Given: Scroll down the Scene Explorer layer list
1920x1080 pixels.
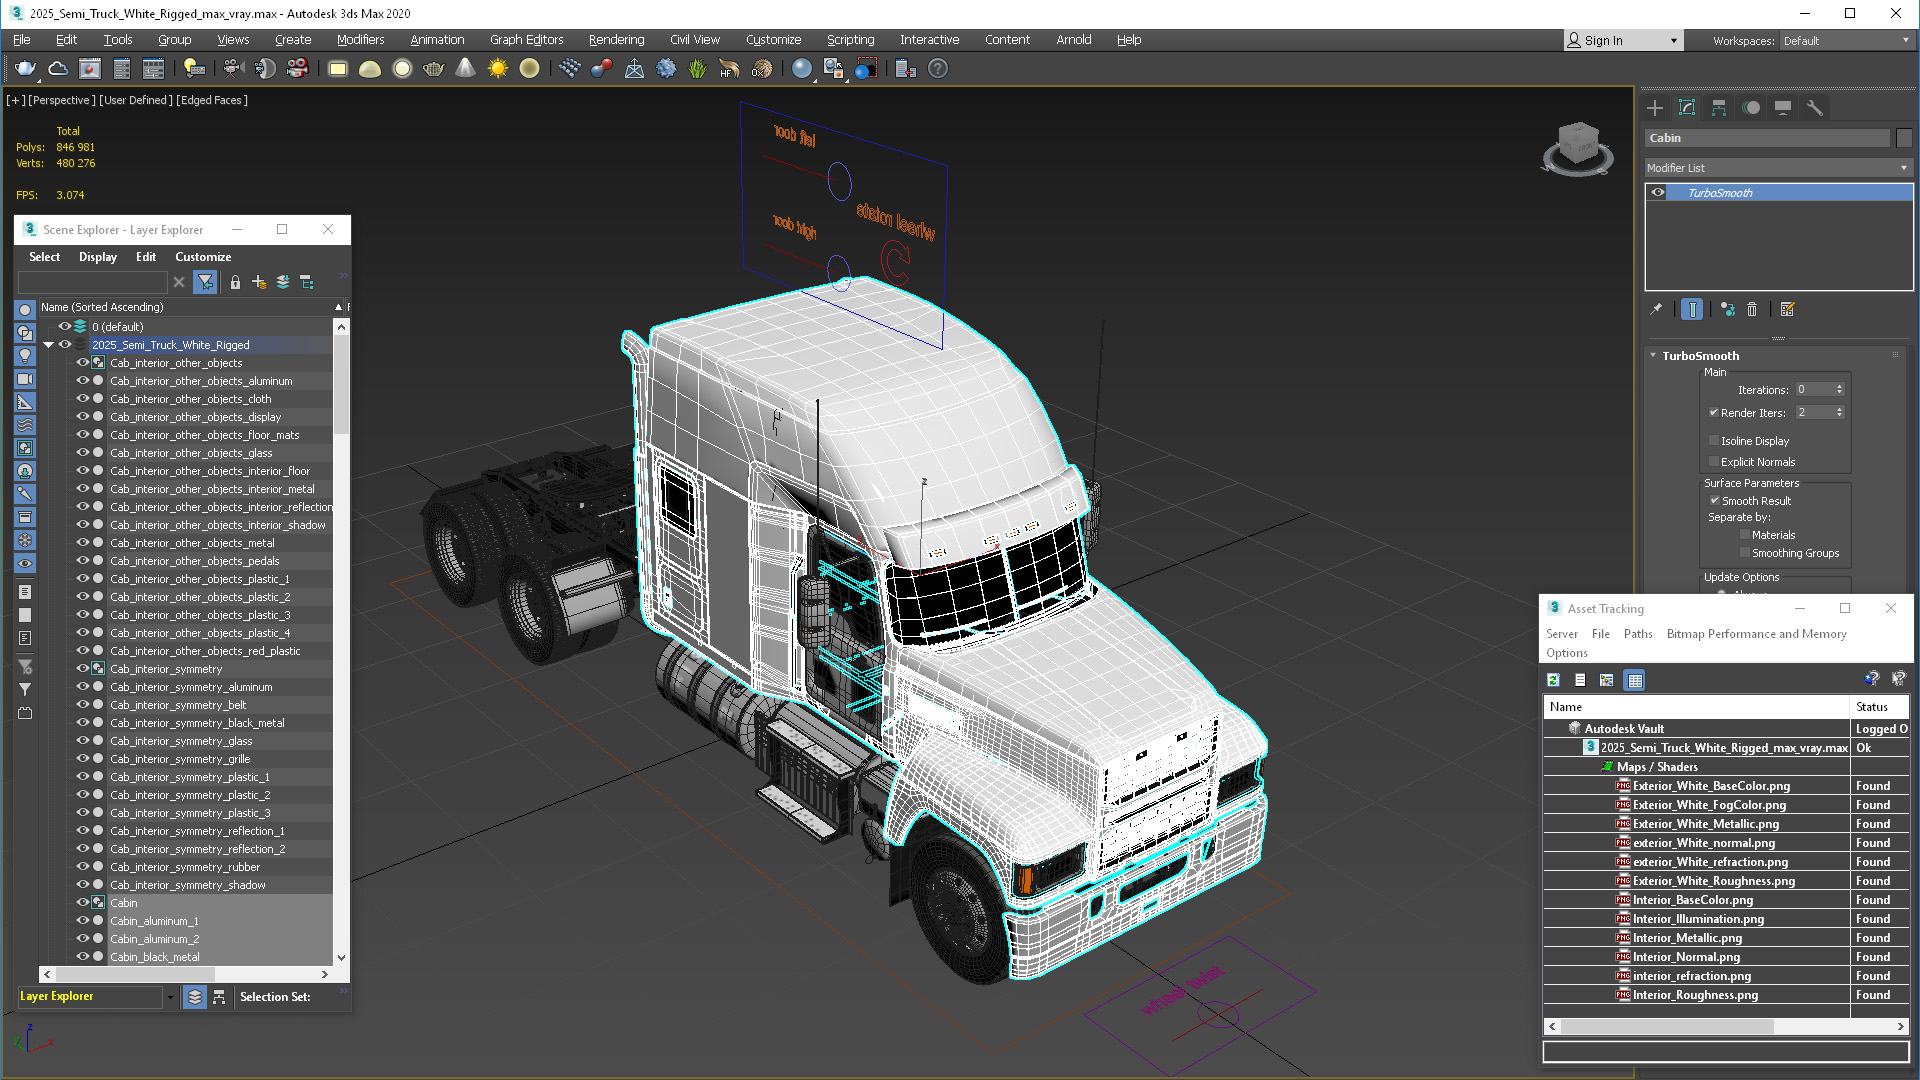Looking at the screenshot, I should coord(340,961).
